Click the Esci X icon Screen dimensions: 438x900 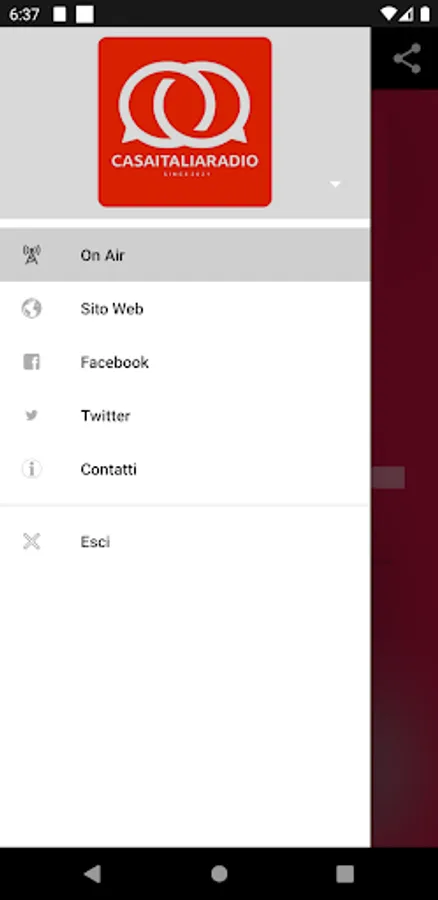coord(32,541)
